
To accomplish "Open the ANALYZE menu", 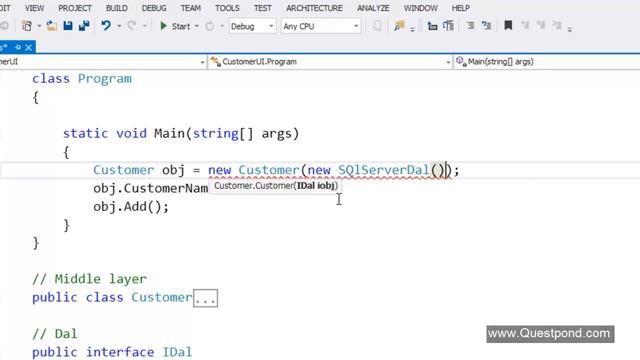I will click(373, 8).
